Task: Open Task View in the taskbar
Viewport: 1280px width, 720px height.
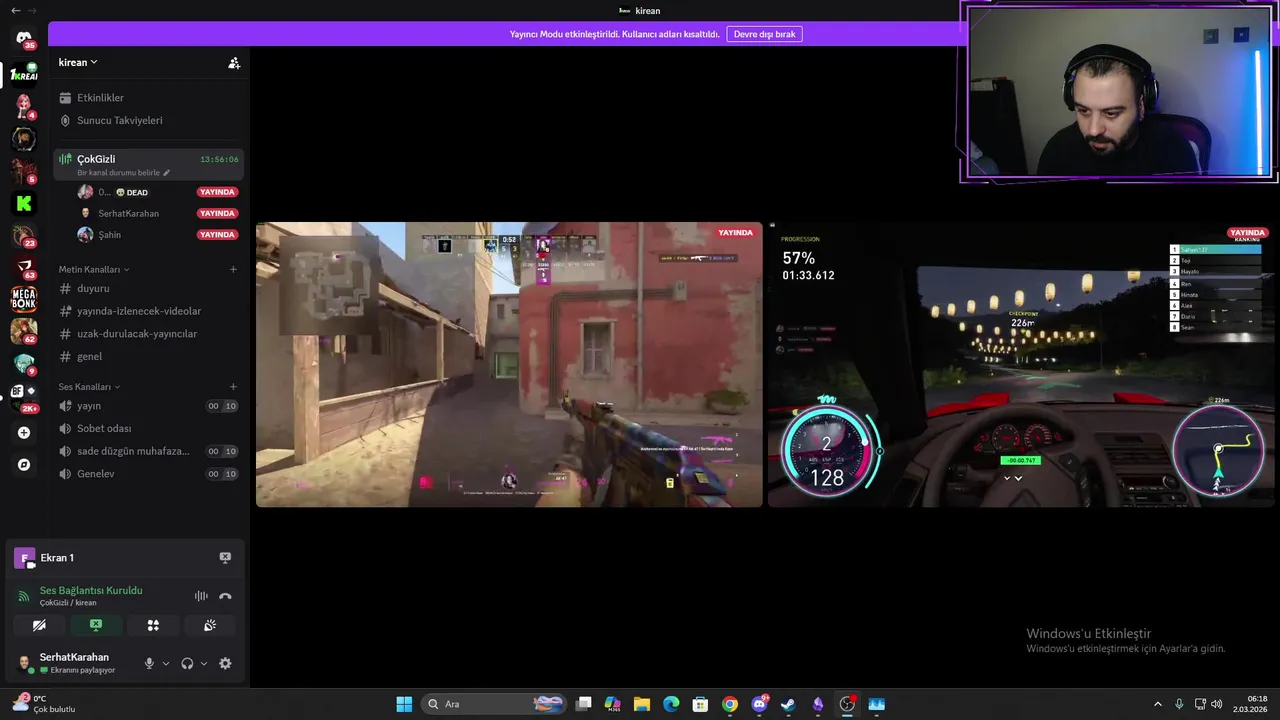Action: point(584,704)
